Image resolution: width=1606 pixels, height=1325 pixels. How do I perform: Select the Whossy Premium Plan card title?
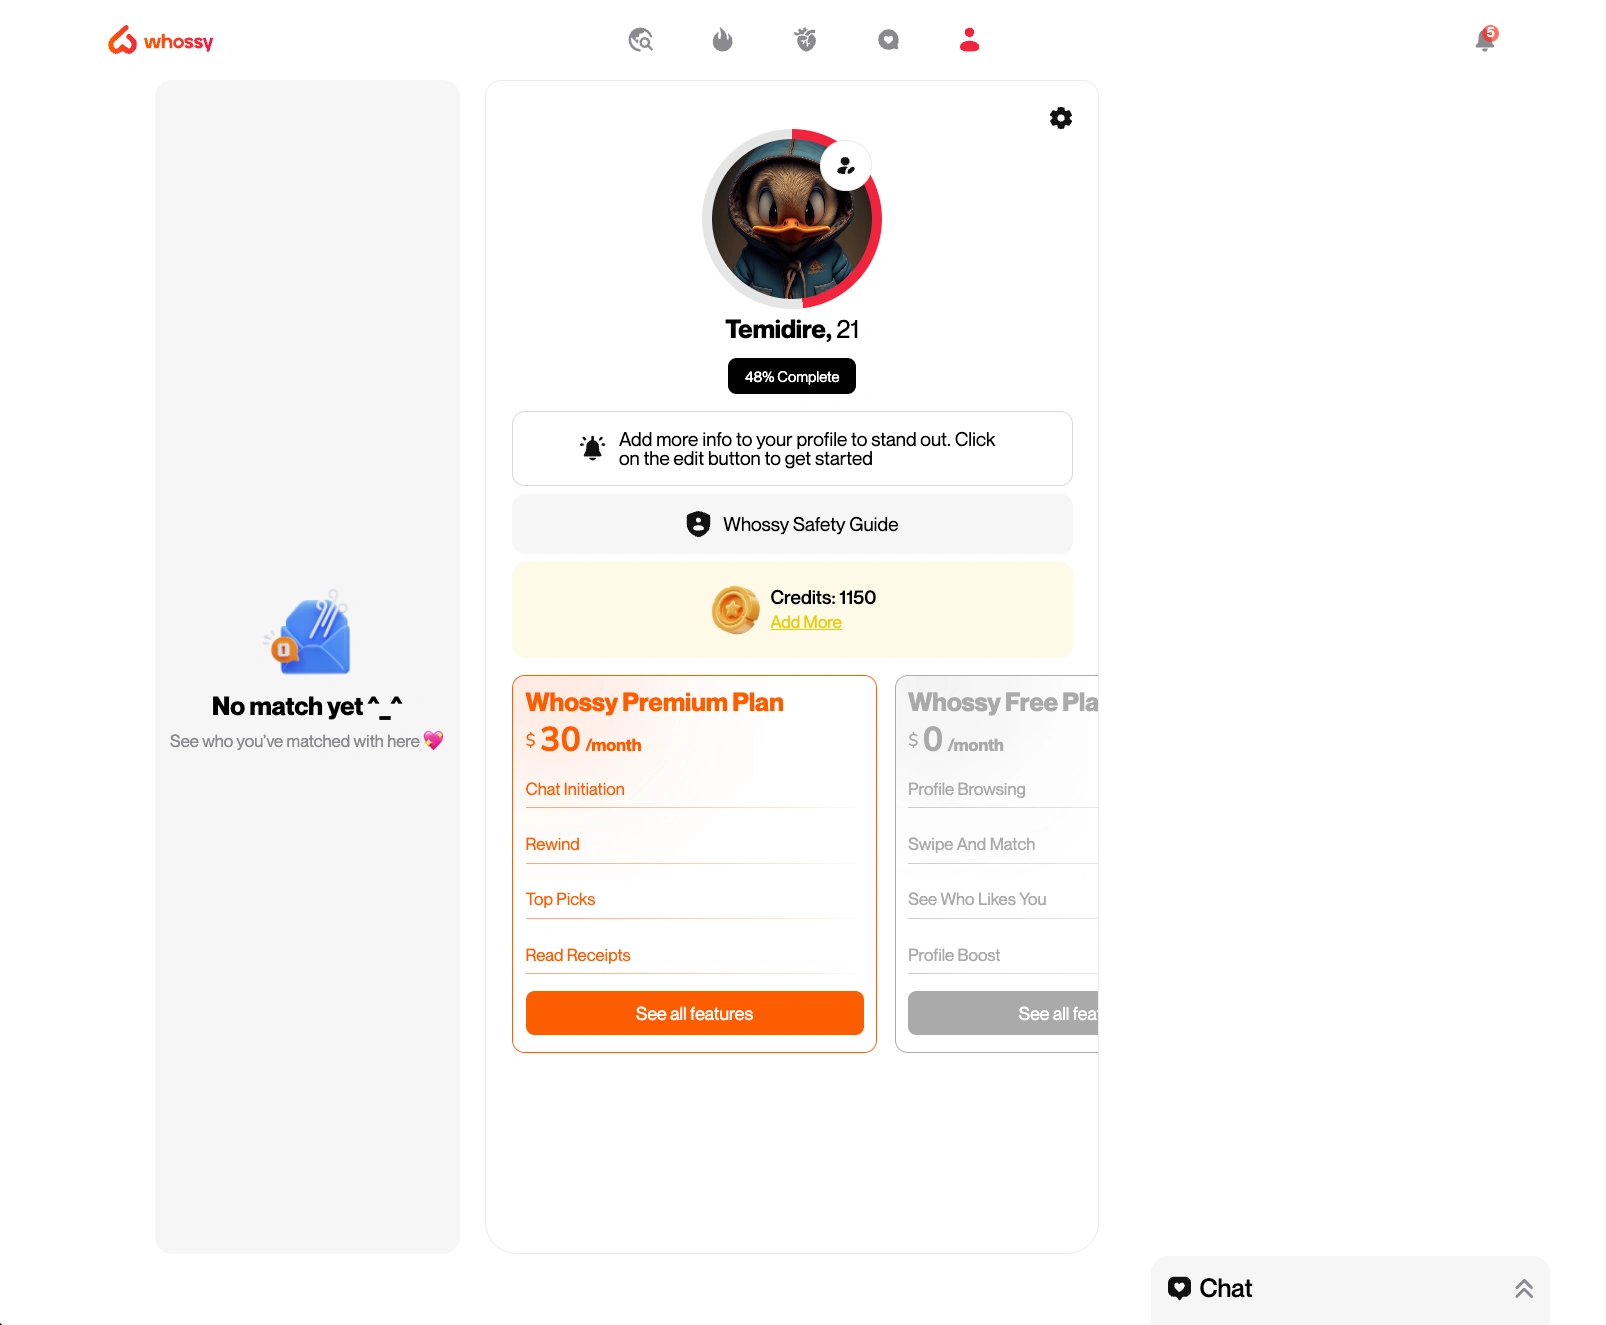click(655, 702)
